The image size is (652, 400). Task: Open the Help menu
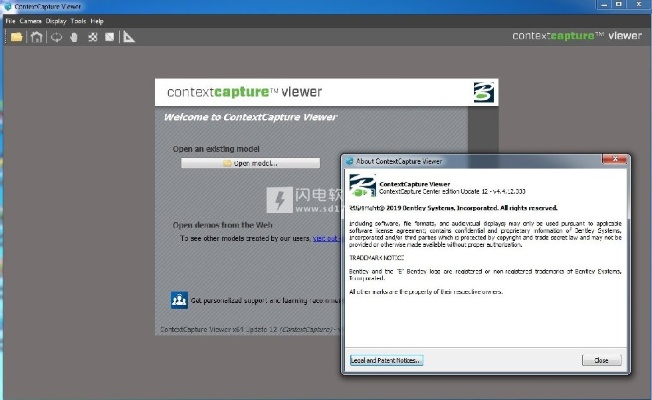click(97, 20)
